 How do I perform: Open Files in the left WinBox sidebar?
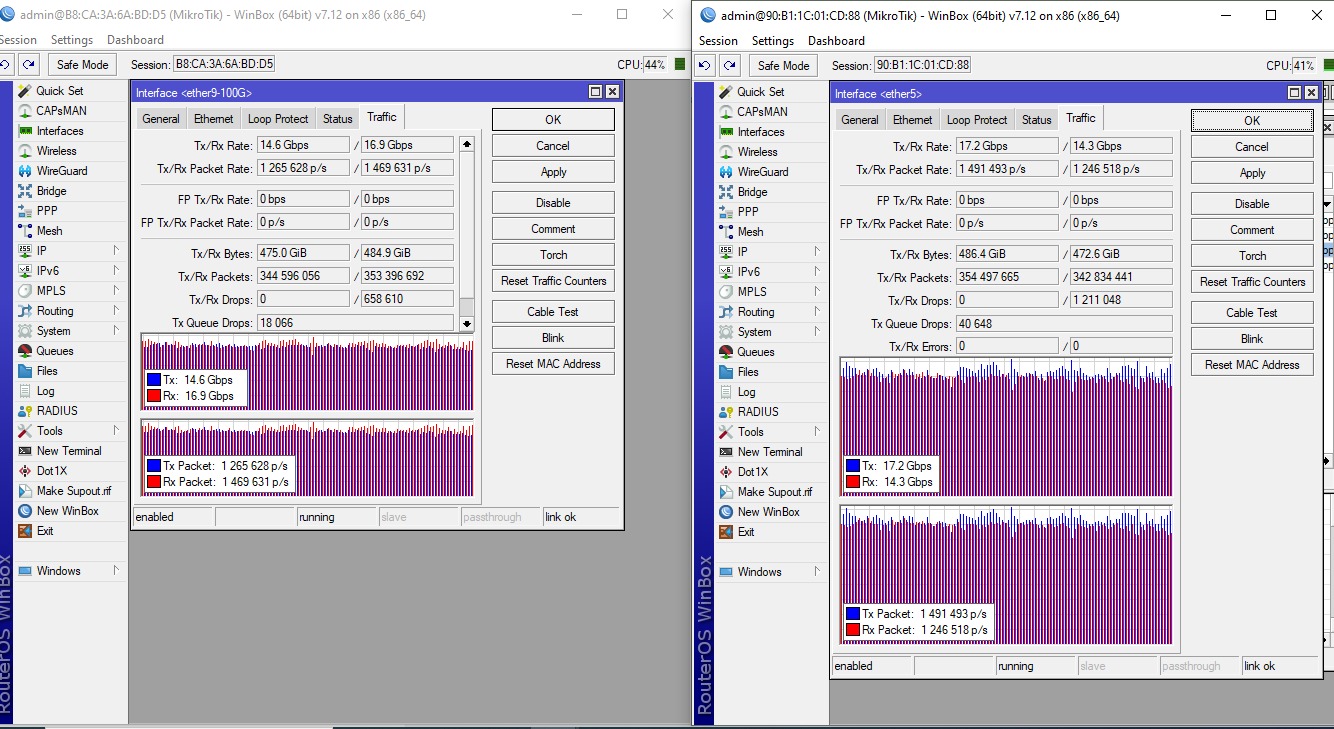point(47,371)
